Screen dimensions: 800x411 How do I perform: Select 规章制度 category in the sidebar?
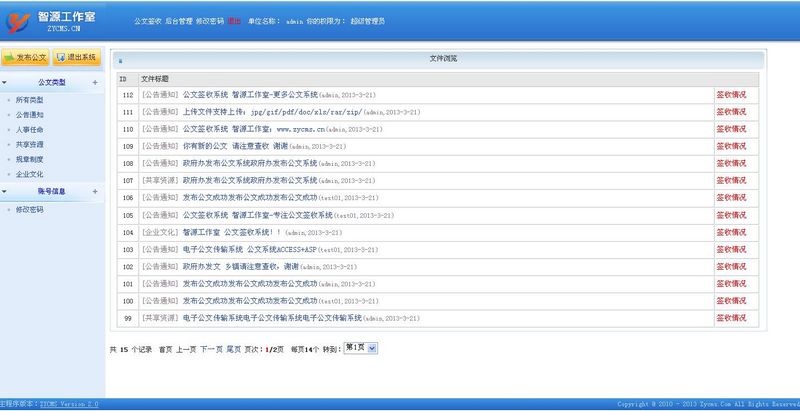pyautogui.click(x=30, y=159)
